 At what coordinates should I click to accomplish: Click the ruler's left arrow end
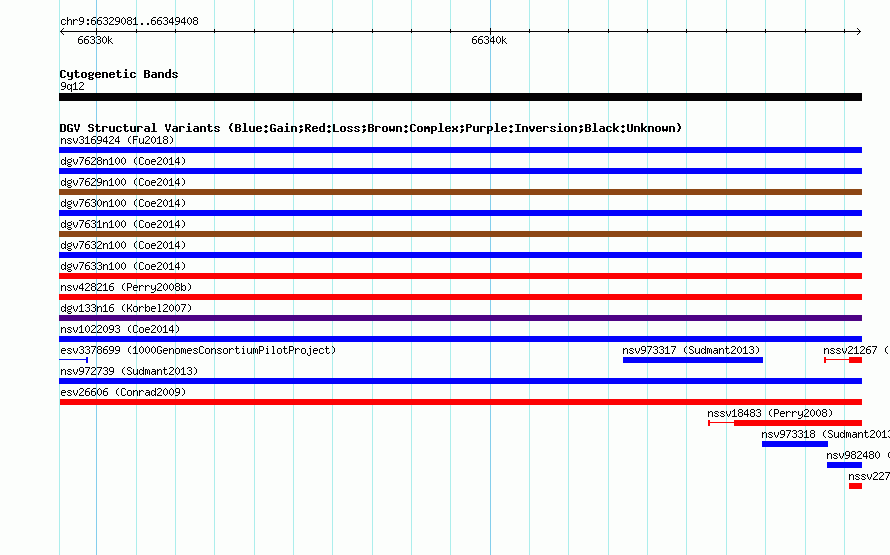(x=62, y=32)
